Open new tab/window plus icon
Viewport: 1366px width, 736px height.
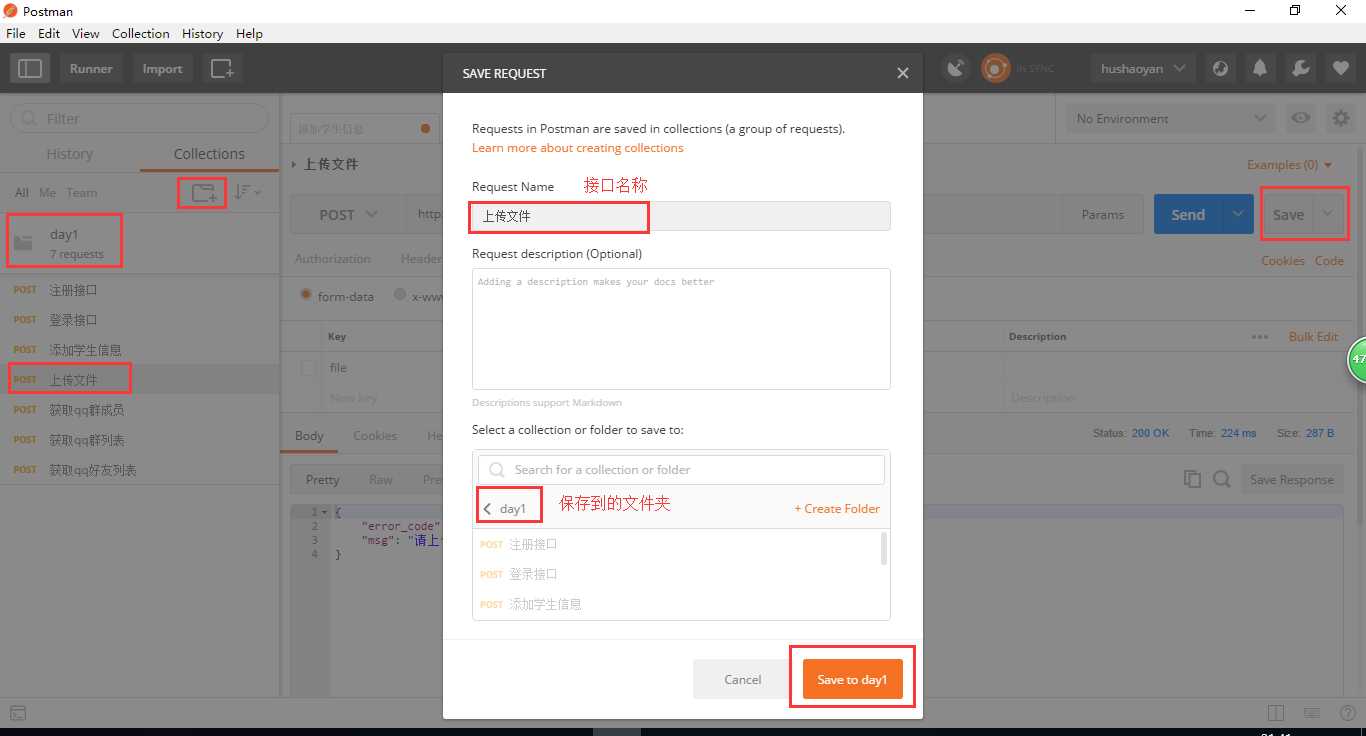click(221, 69)
